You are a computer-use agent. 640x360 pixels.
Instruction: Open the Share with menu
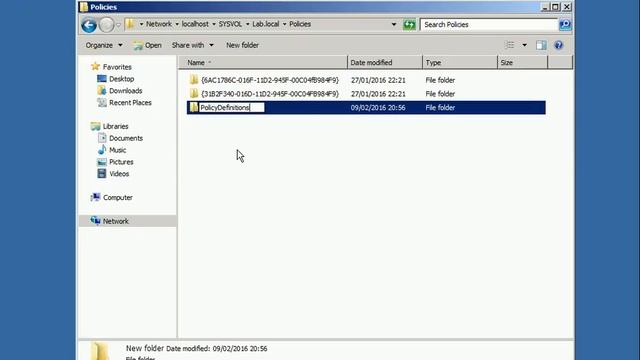click(192, 45)
